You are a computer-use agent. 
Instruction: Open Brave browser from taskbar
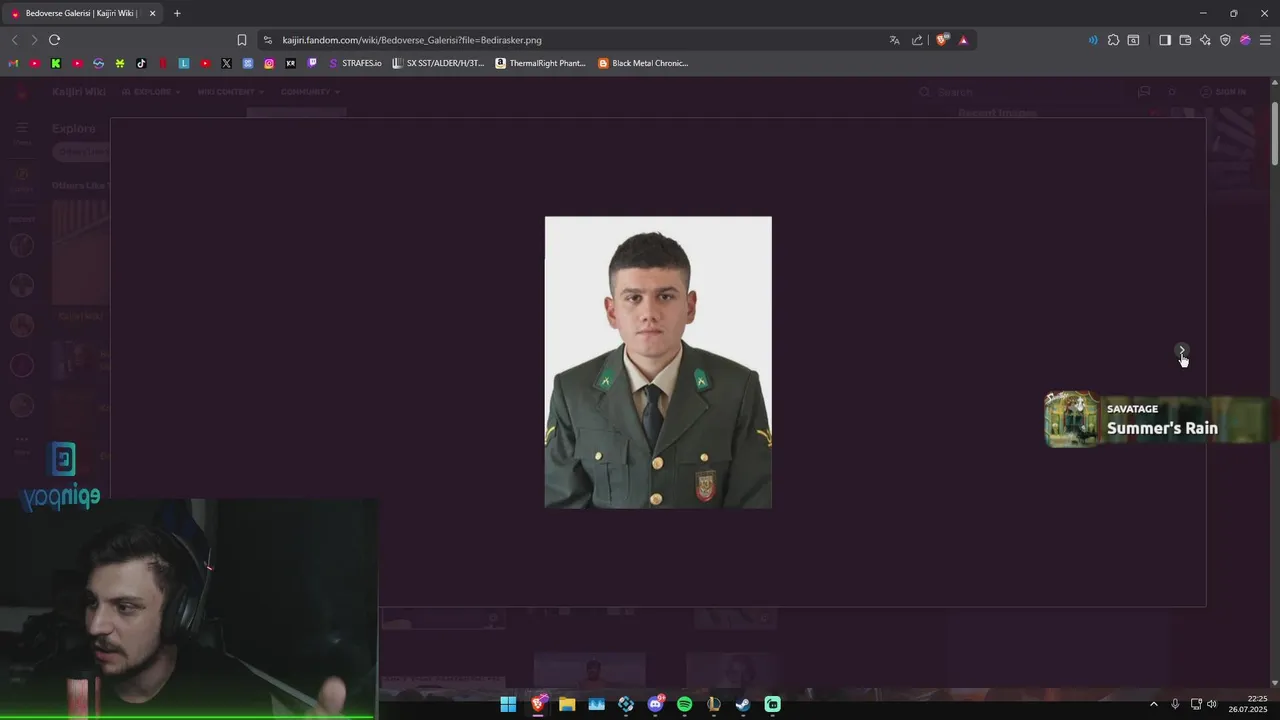(x=538, y=704)
